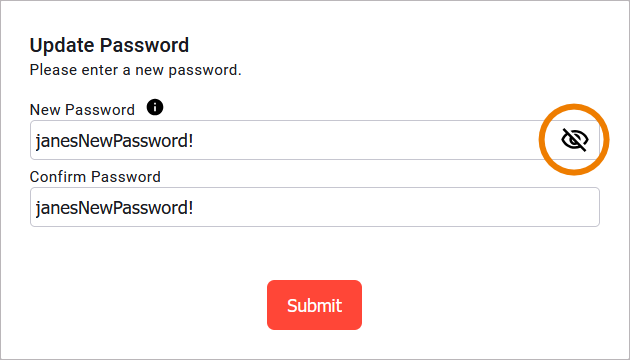630x360 pixels.
Task: Show password requirements via the info icon
Action: (155, 107)
